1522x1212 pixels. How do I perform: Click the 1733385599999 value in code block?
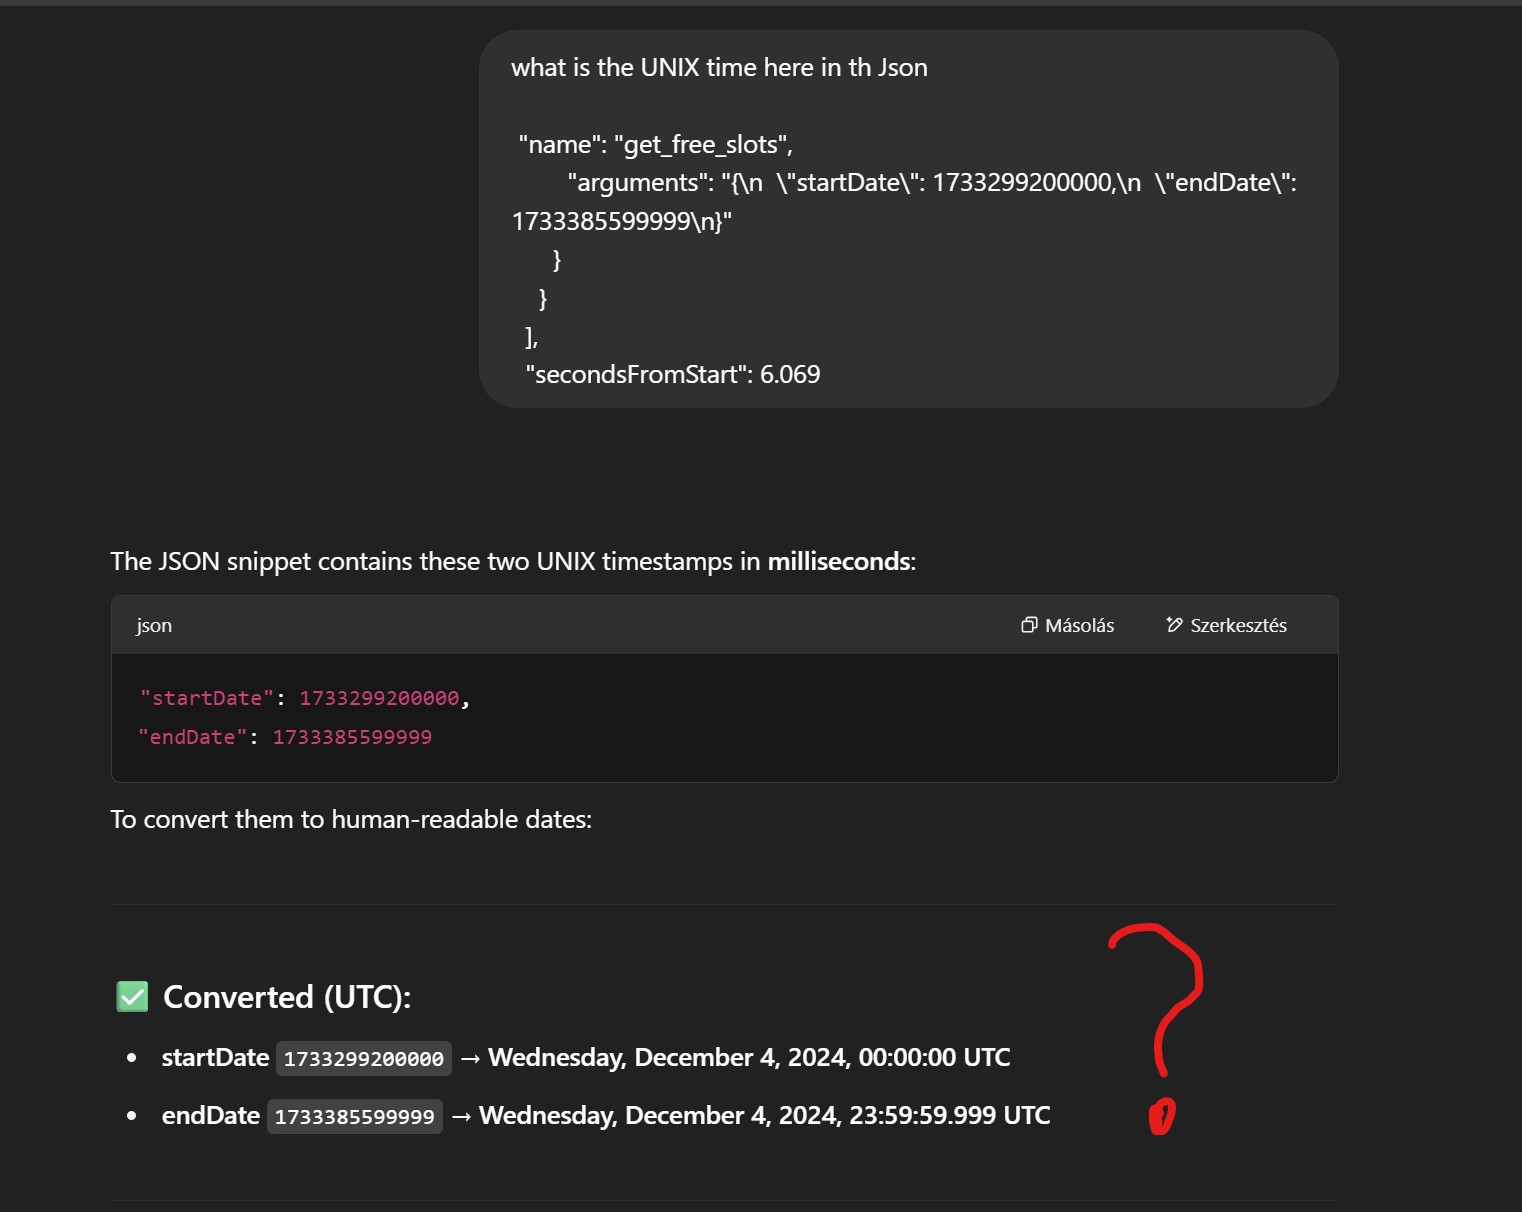click(352, 737)
